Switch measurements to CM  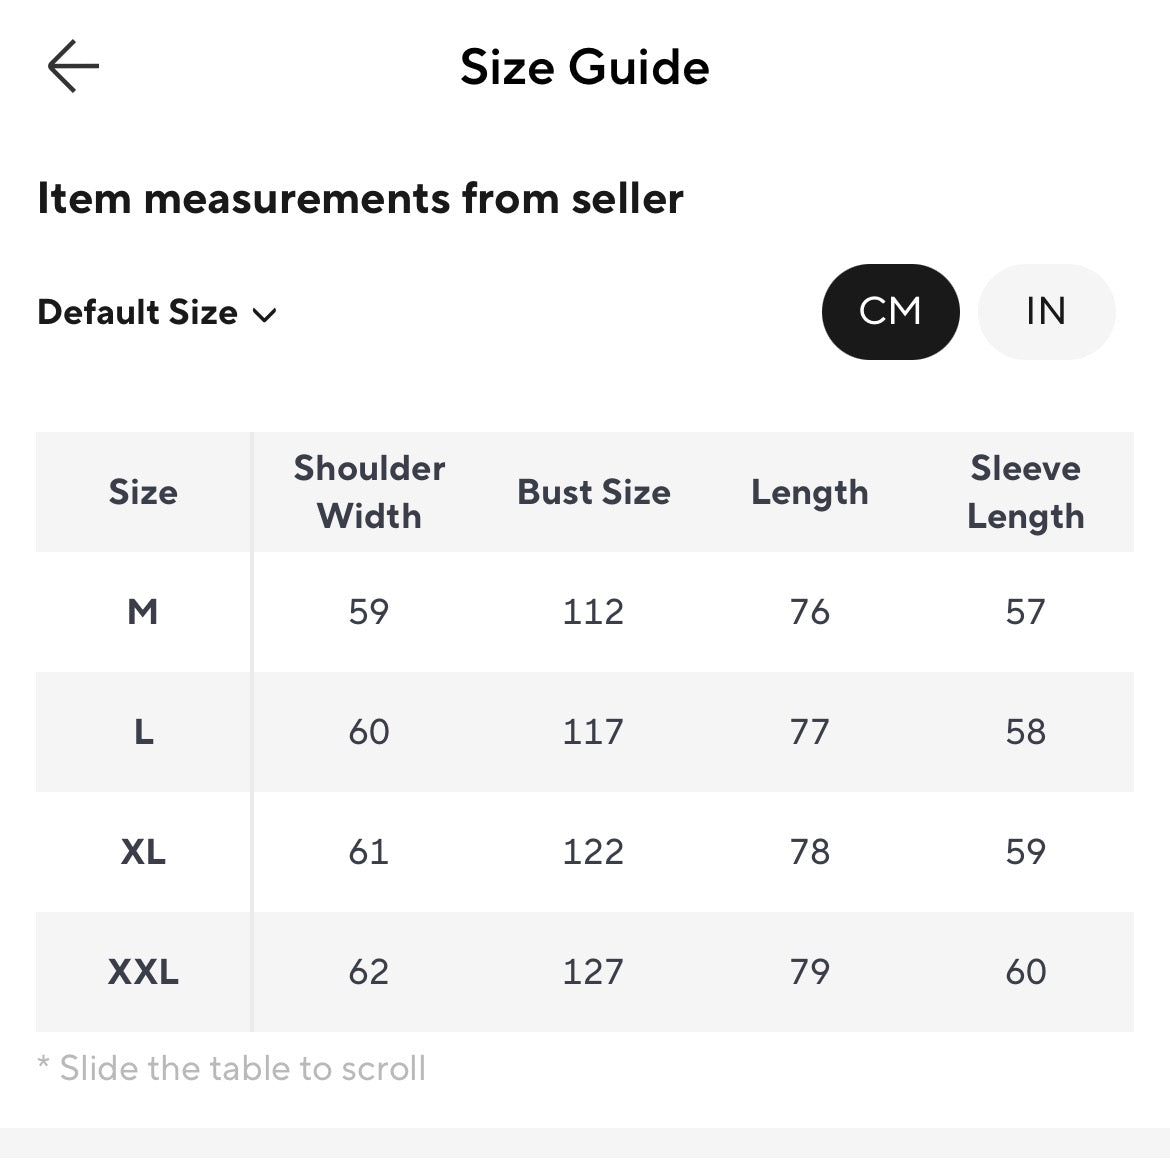(890, 312)
